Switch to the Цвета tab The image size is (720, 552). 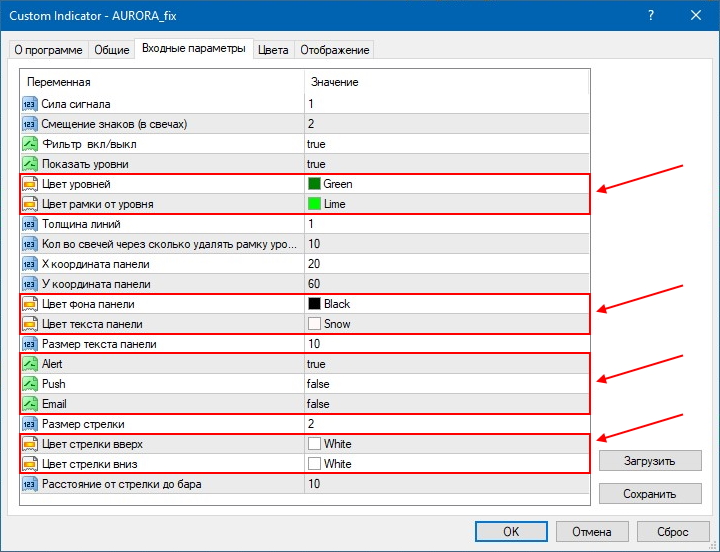click(x=273, y=50)
